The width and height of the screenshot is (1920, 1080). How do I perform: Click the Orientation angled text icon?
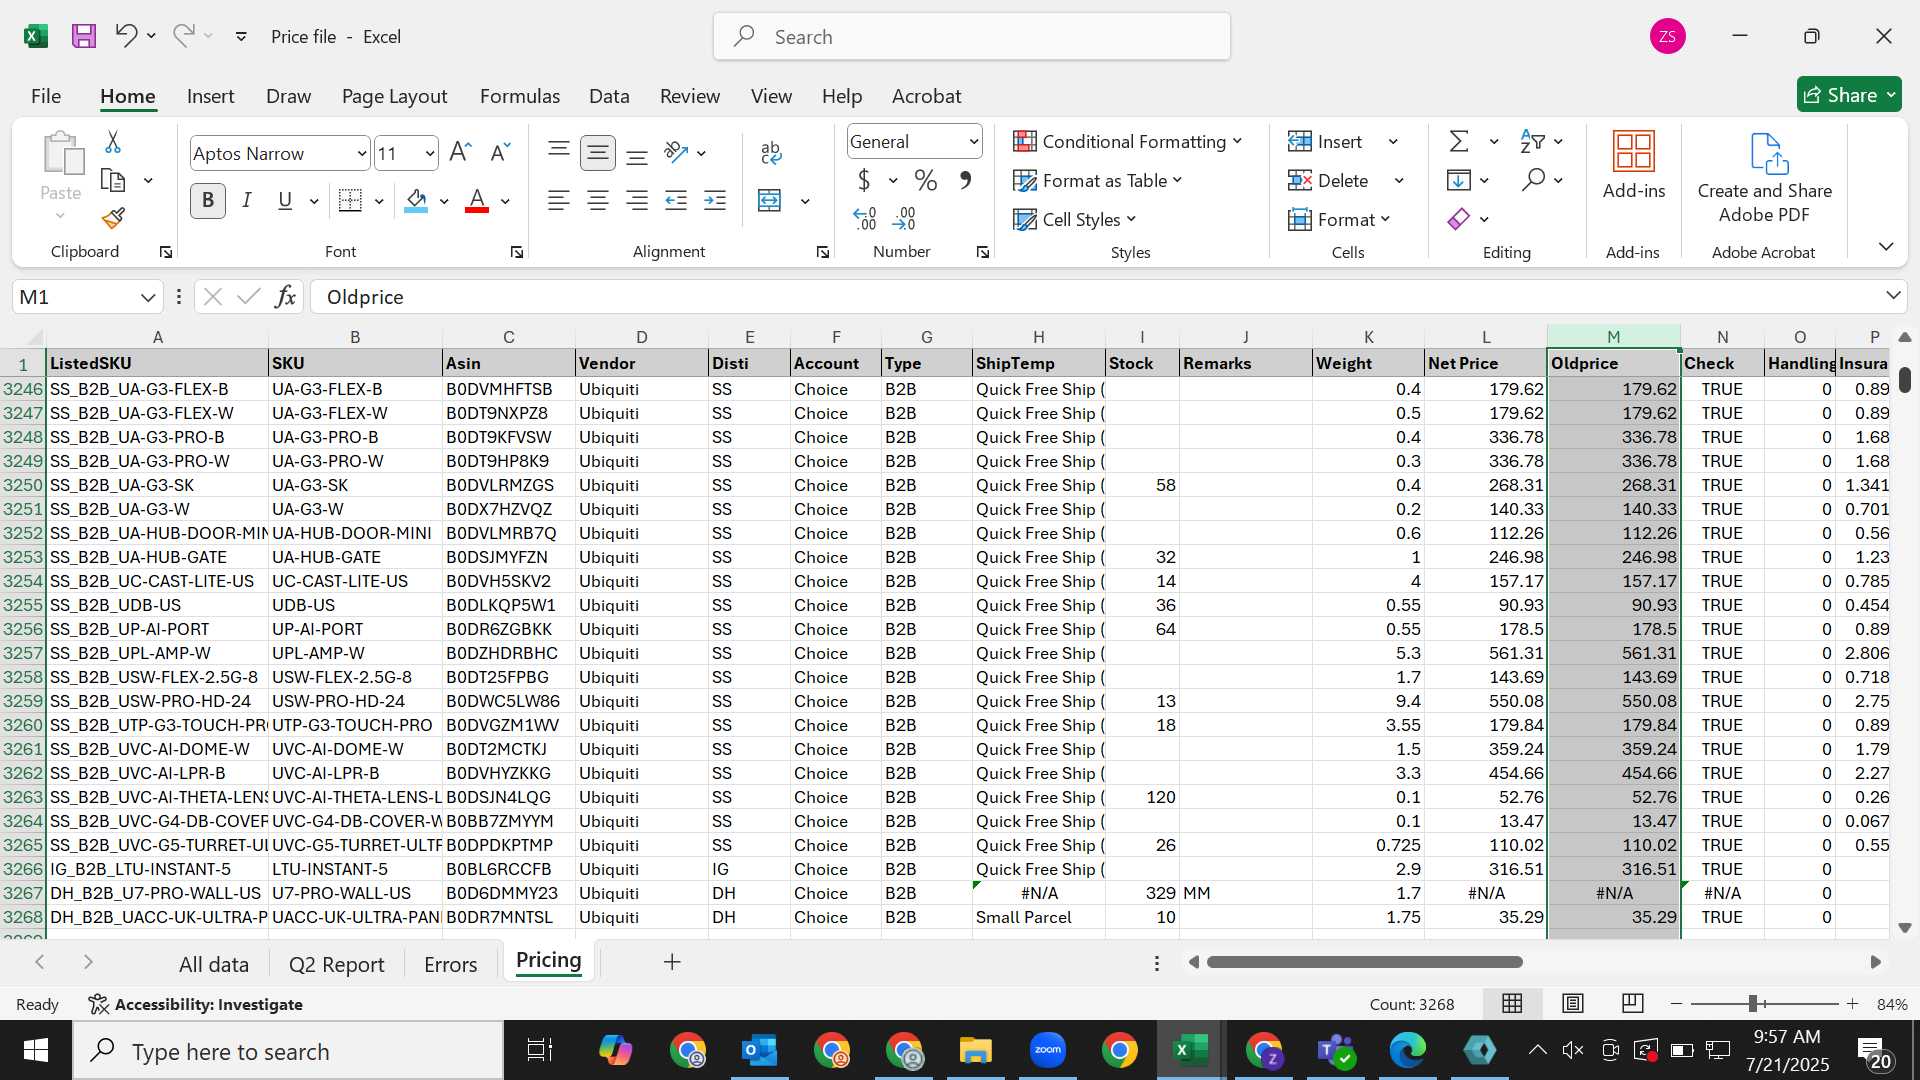point(676,152)
